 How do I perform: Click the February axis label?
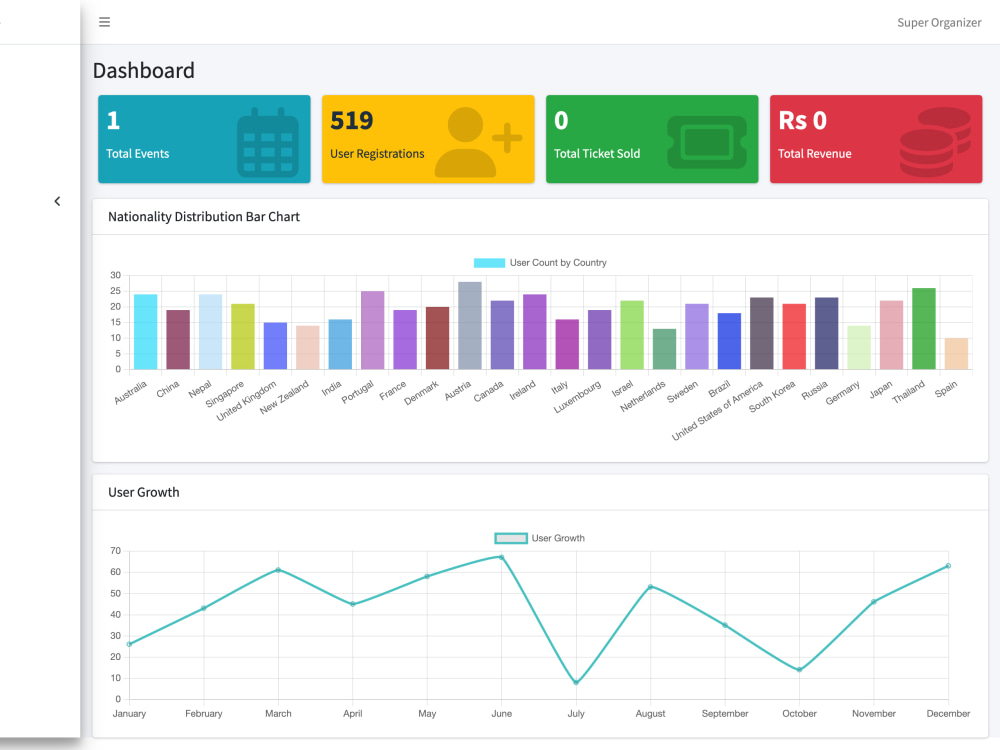204,714
